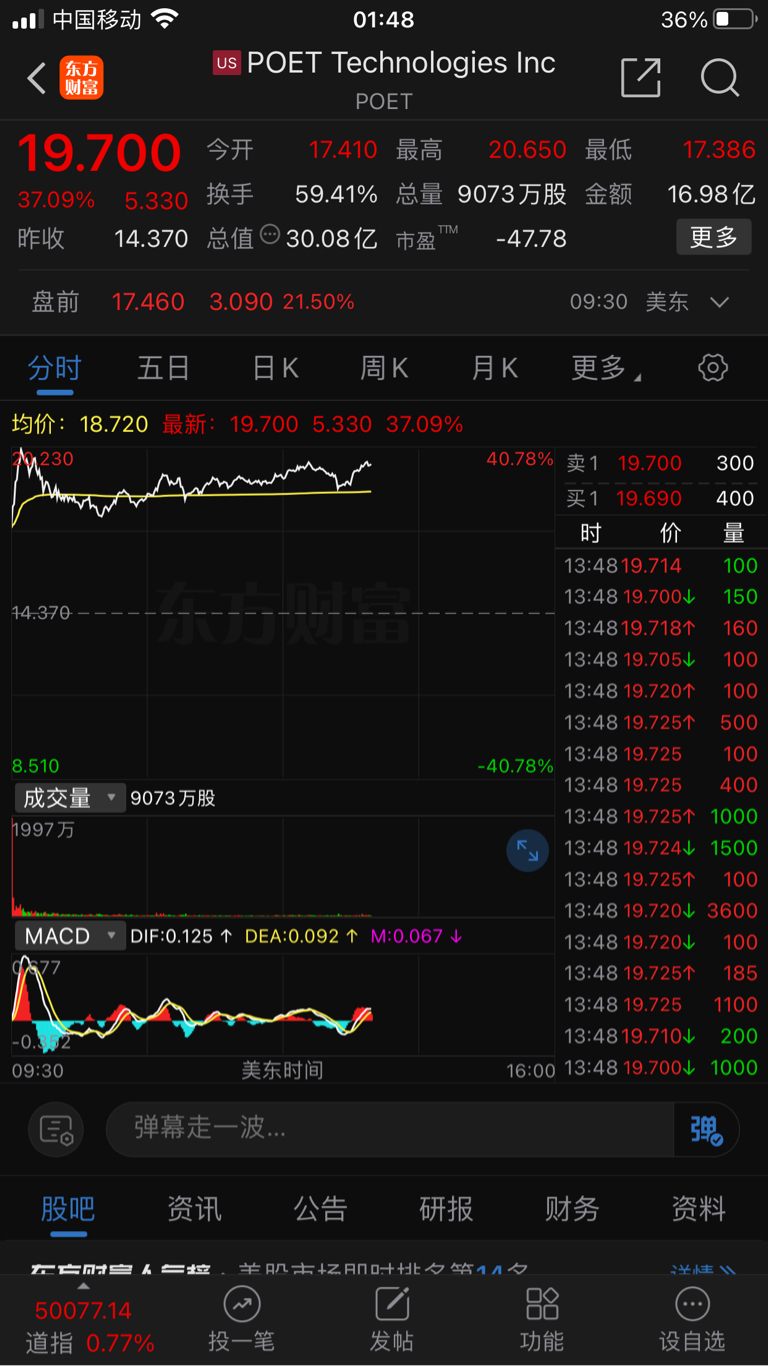The width and height of the screenshot is (768, 1366).
Task: Tap the 金额 16.98亿 value
Action: pos(711,194)
